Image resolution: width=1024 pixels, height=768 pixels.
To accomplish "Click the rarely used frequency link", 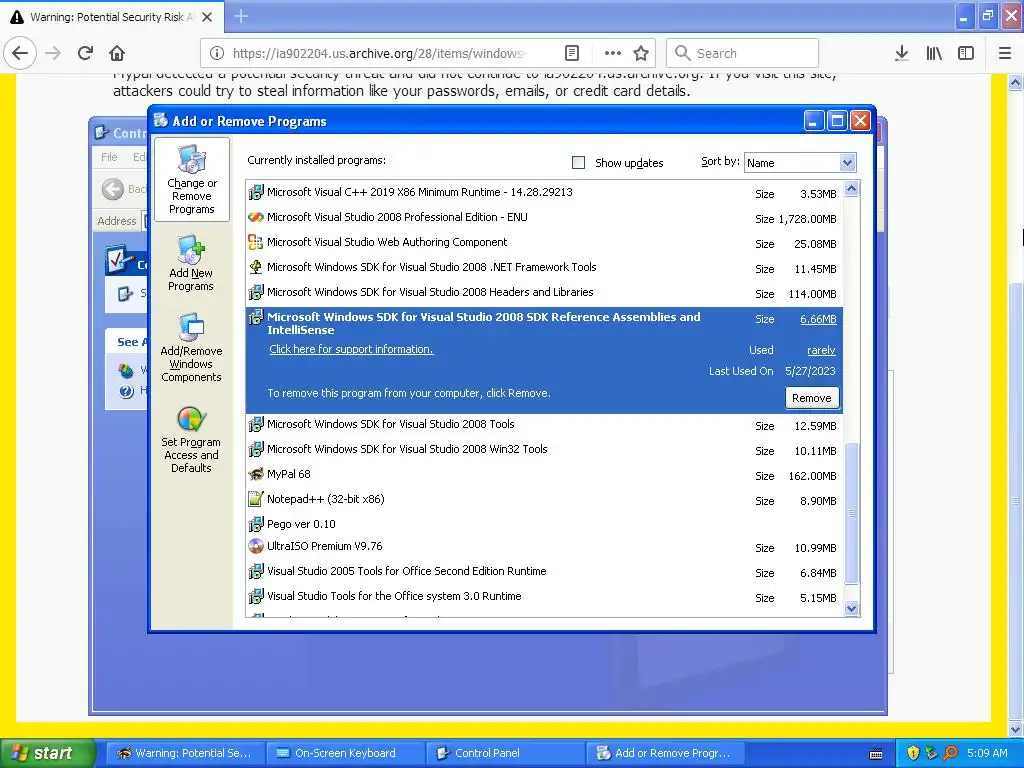I will point(821,351).
